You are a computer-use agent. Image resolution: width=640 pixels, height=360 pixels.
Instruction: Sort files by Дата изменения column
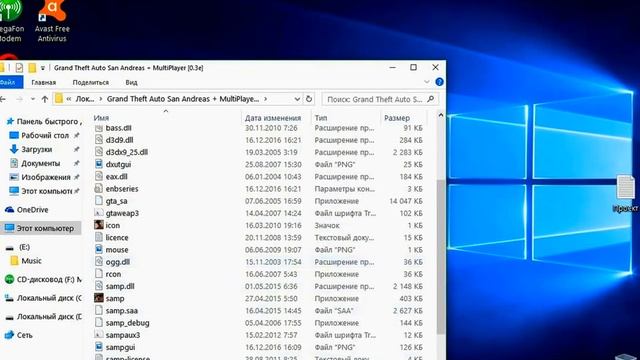273,118
